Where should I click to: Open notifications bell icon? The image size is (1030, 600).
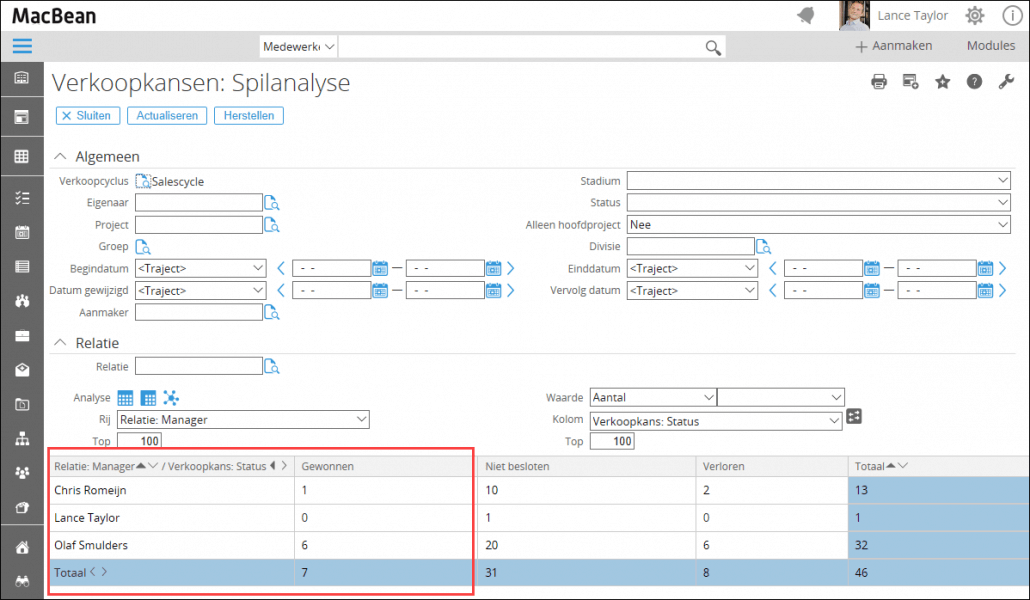tap(805, 15)
